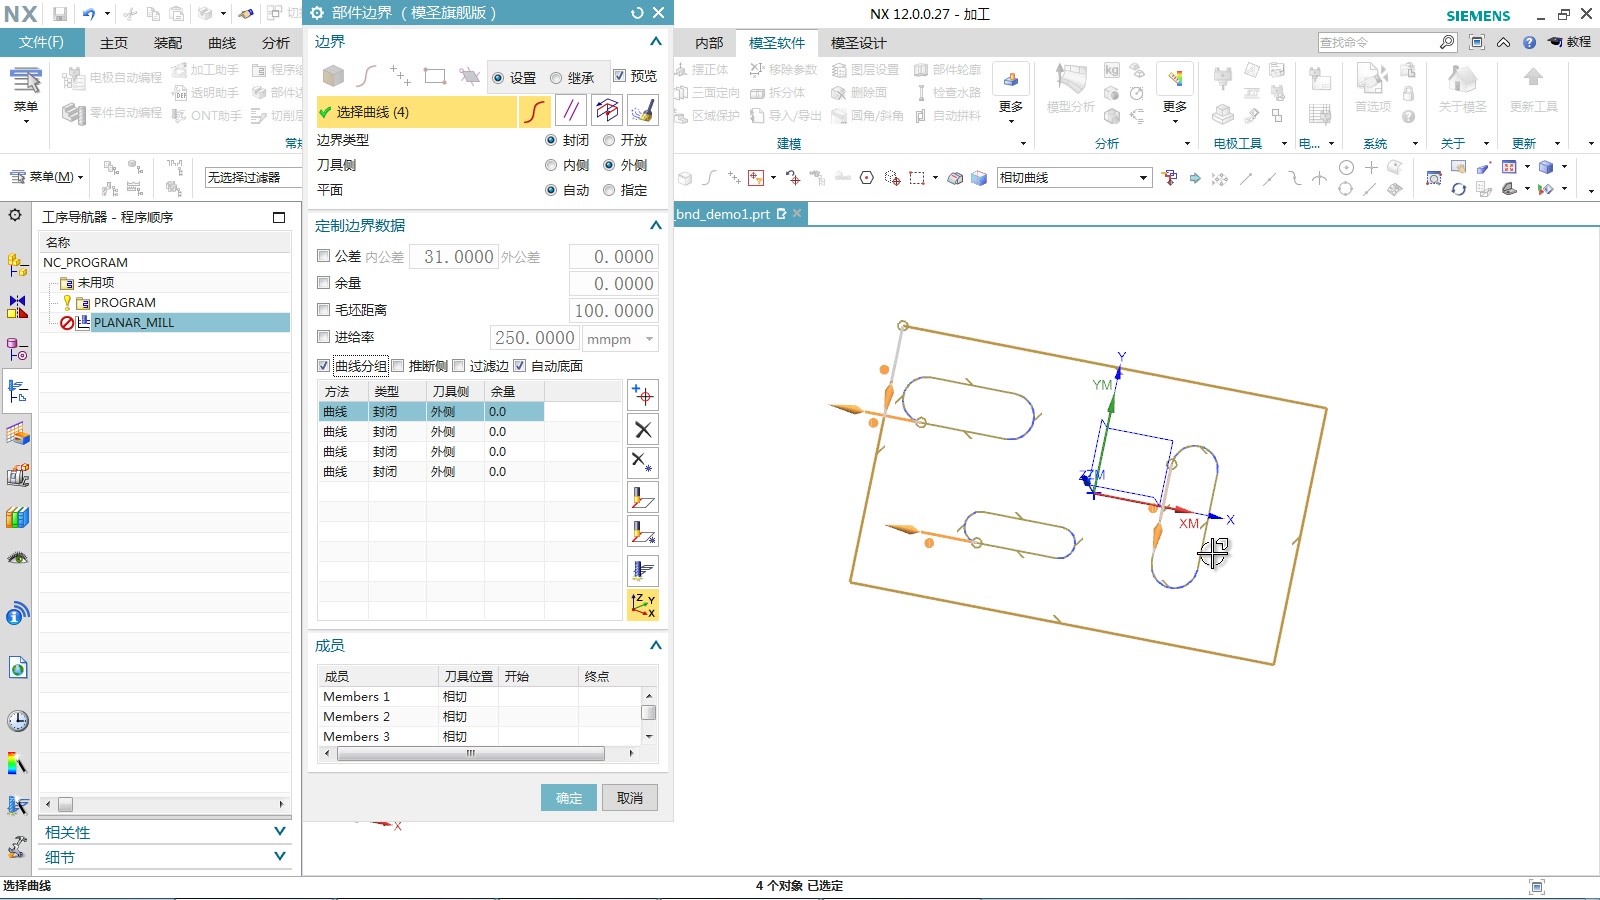
Task: Open the 文件(F) menu
Action: point(41,42)
